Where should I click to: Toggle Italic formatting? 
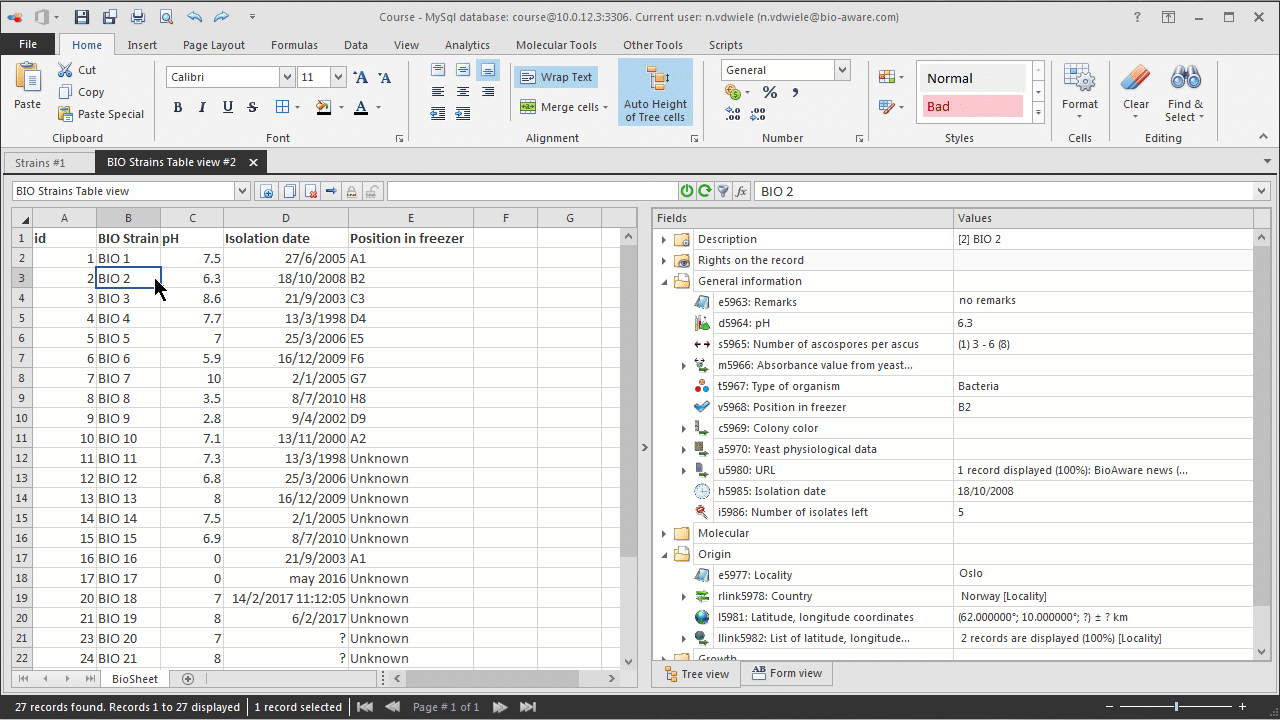click(202, 107)
